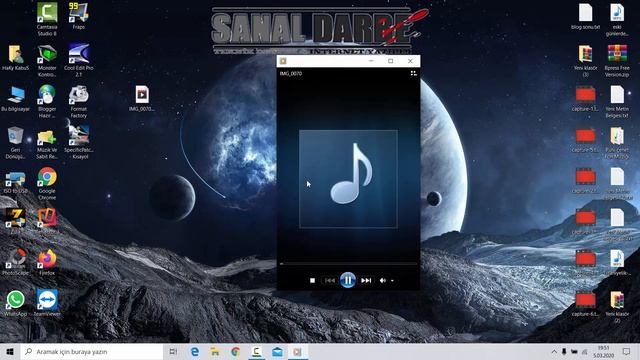Open the Blogger Hazır desktop shortcut
This screenshot has height=360, width=640.
pos(47,102)
